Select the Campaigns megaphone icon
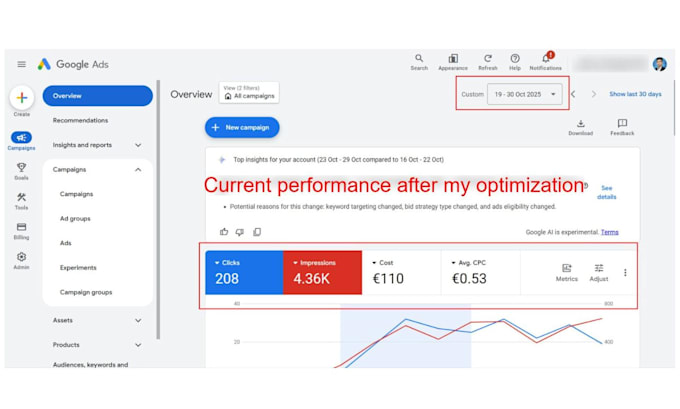 pyautogui.click(x=21, y=137)
